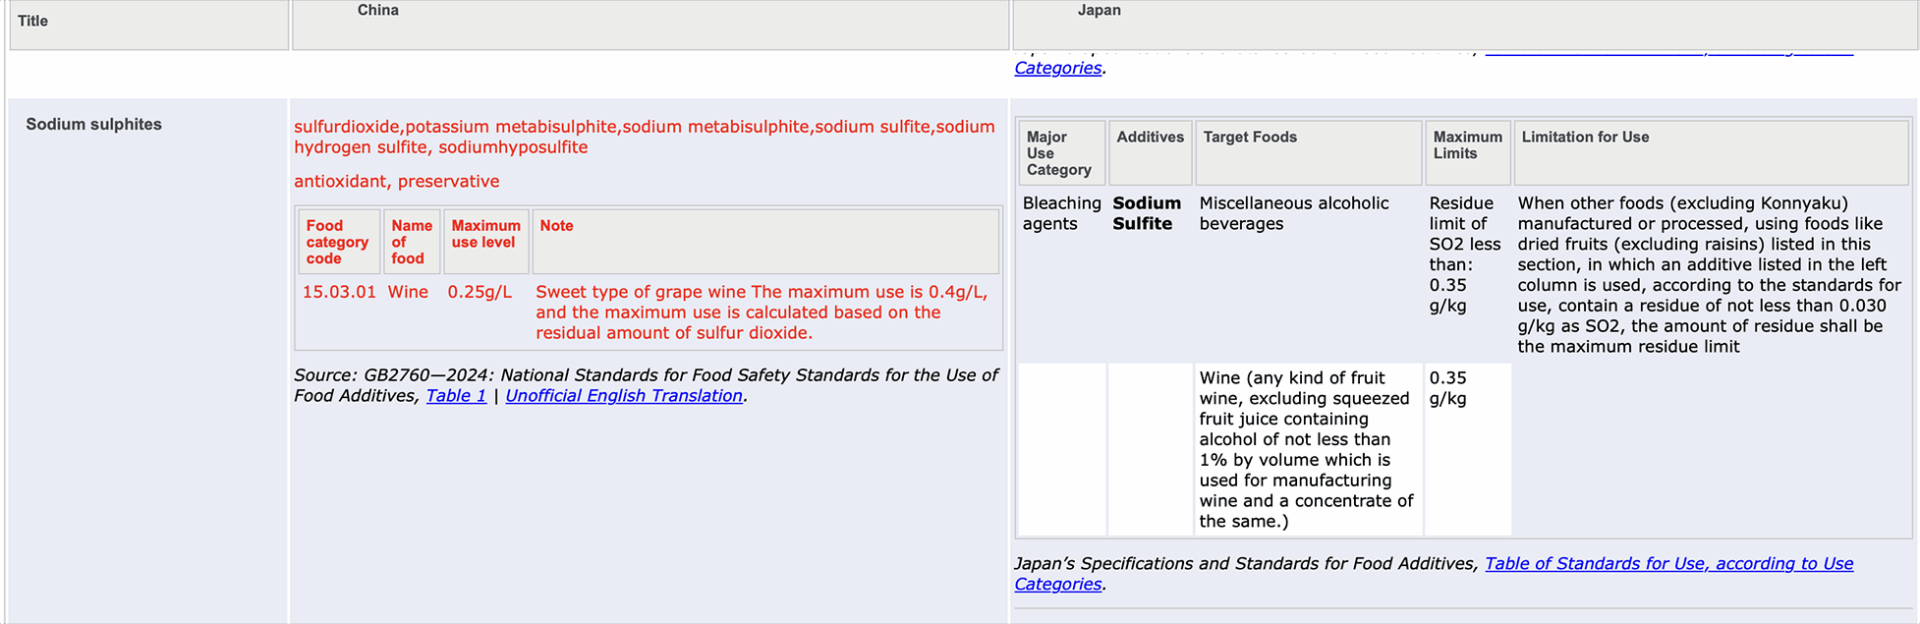Click the Japan column header
The image size is (1920, 624).
tap(1465, 24)
